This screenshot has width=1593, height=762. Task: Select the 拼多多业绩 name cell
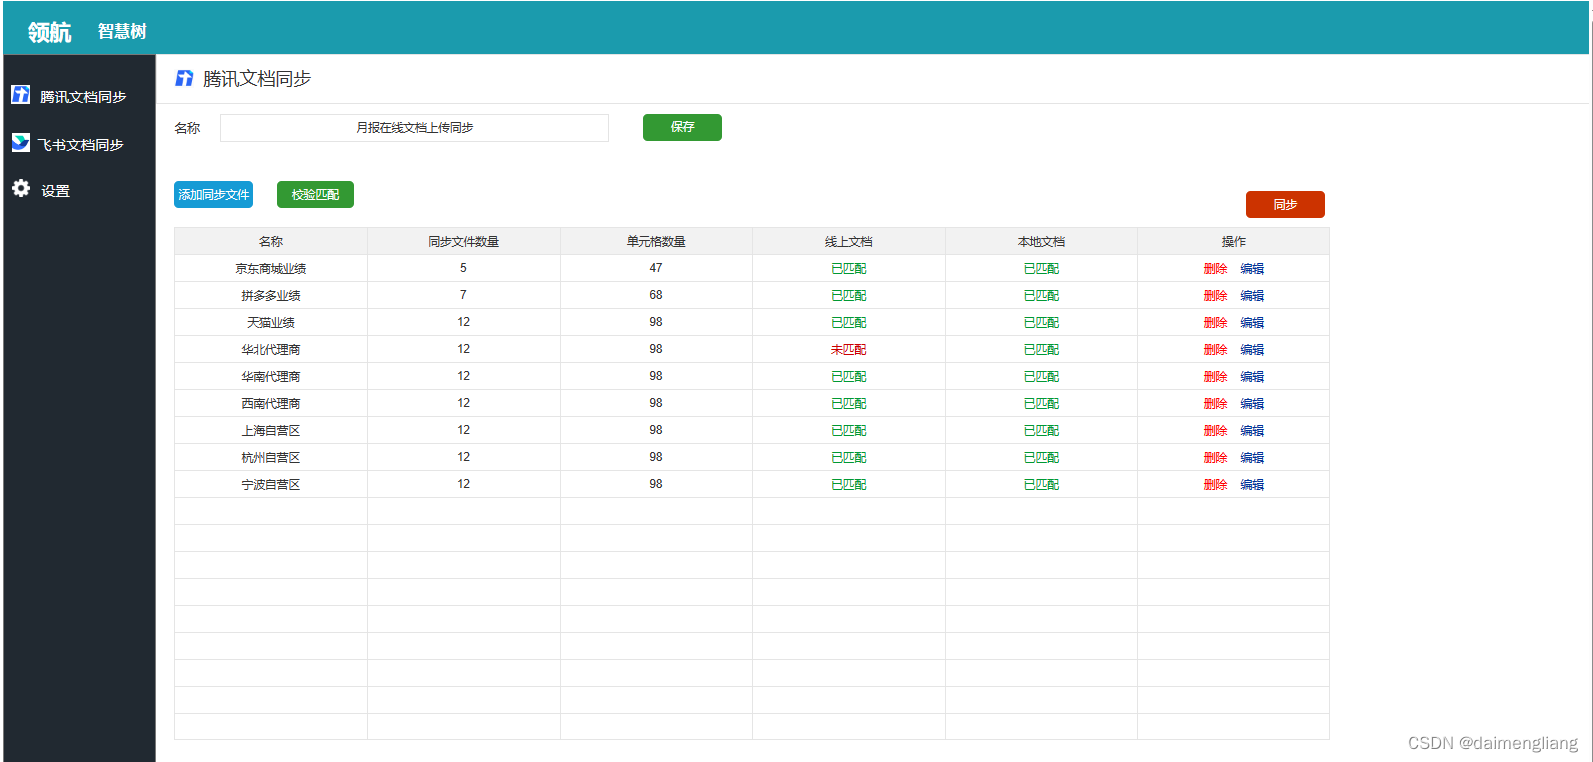(x=271, y=296)
